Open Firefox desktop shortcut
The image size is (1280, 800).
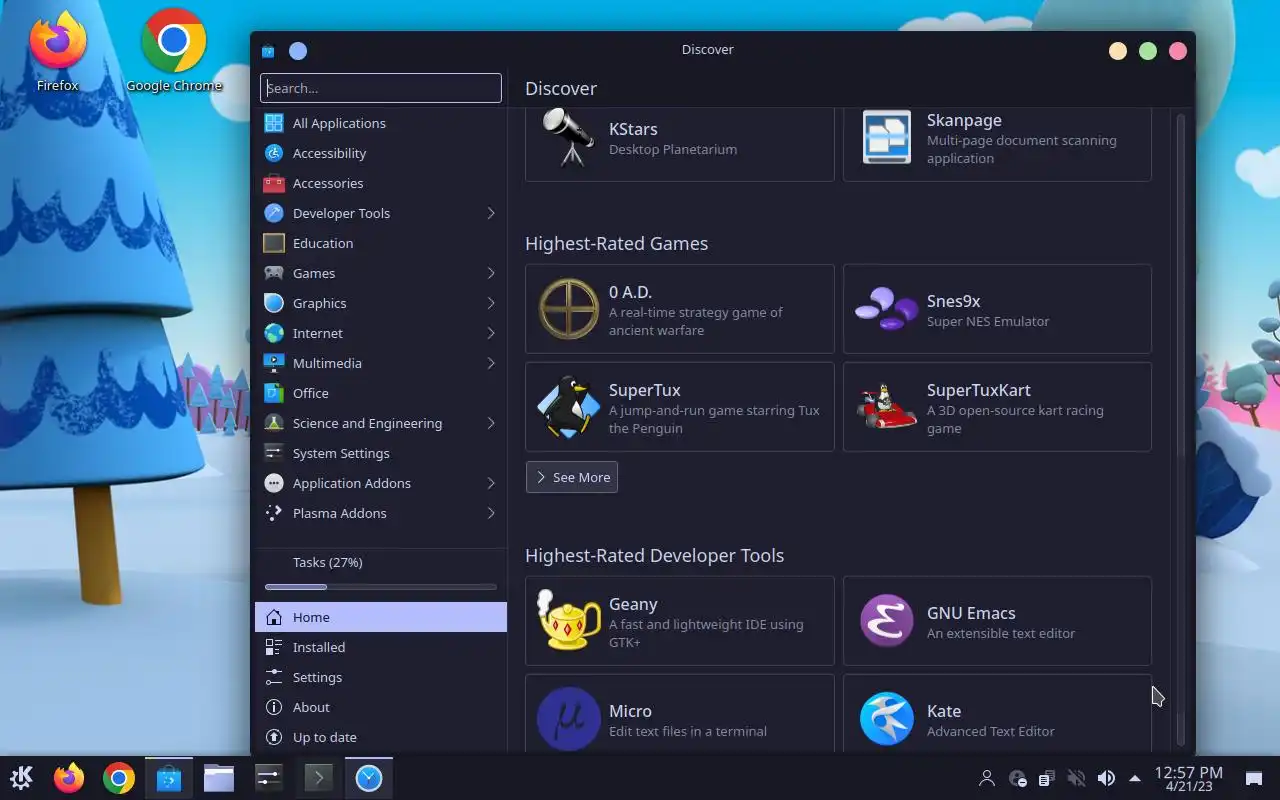(x=58, y=52)
